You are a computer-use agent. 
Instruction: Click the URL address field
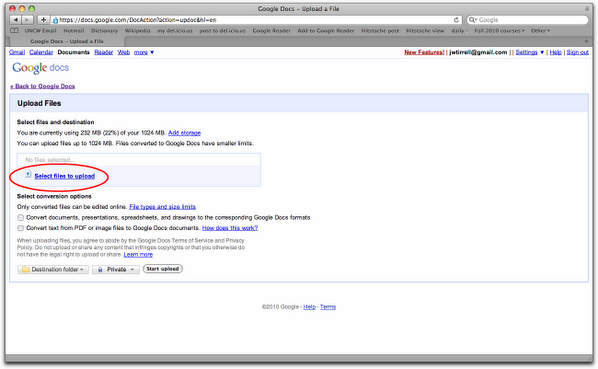[256, 20]
